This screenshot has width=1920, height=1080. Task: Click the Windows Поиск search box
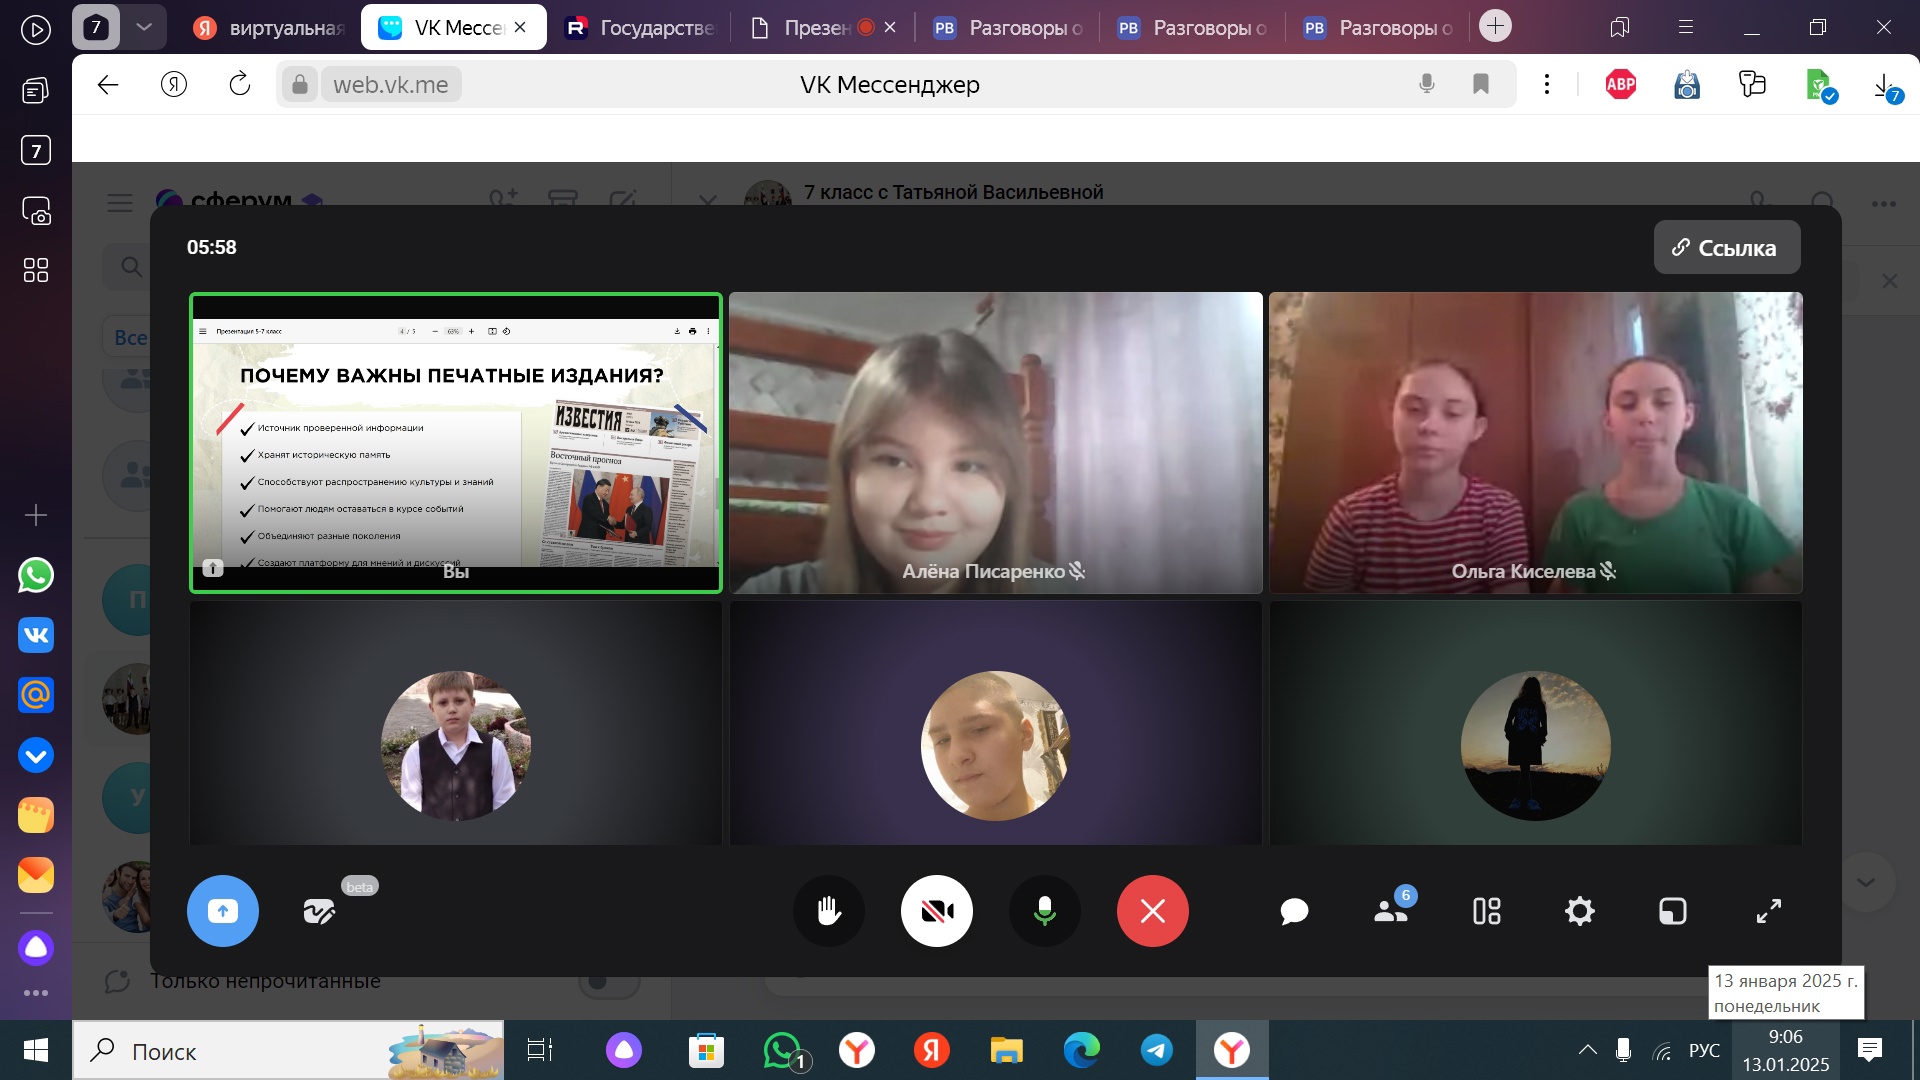click(x=288, y=1051)
